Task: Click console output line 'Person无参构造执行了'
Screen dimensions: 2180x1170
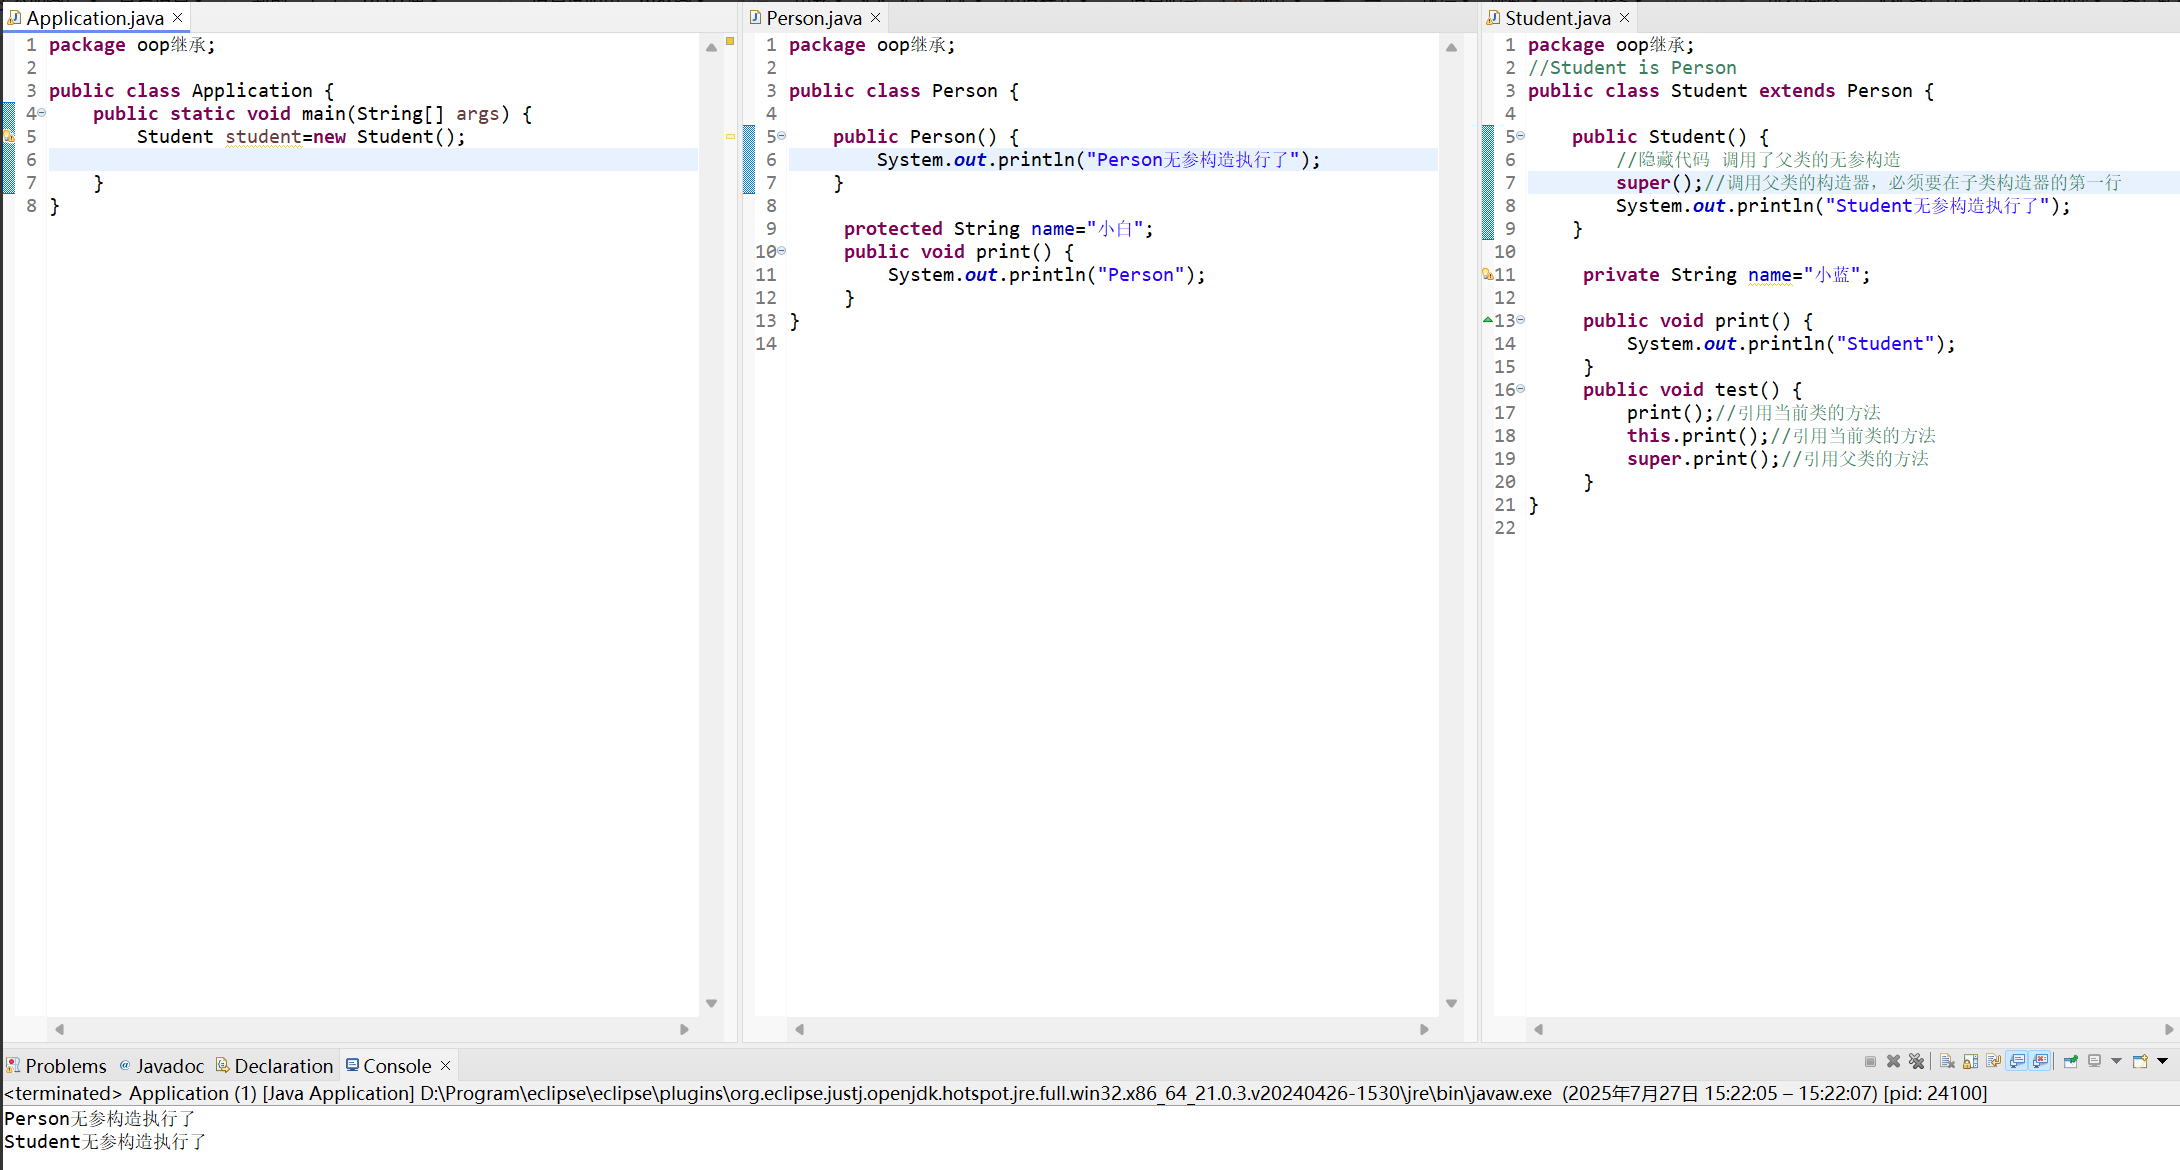Action: pos(100,1119)
